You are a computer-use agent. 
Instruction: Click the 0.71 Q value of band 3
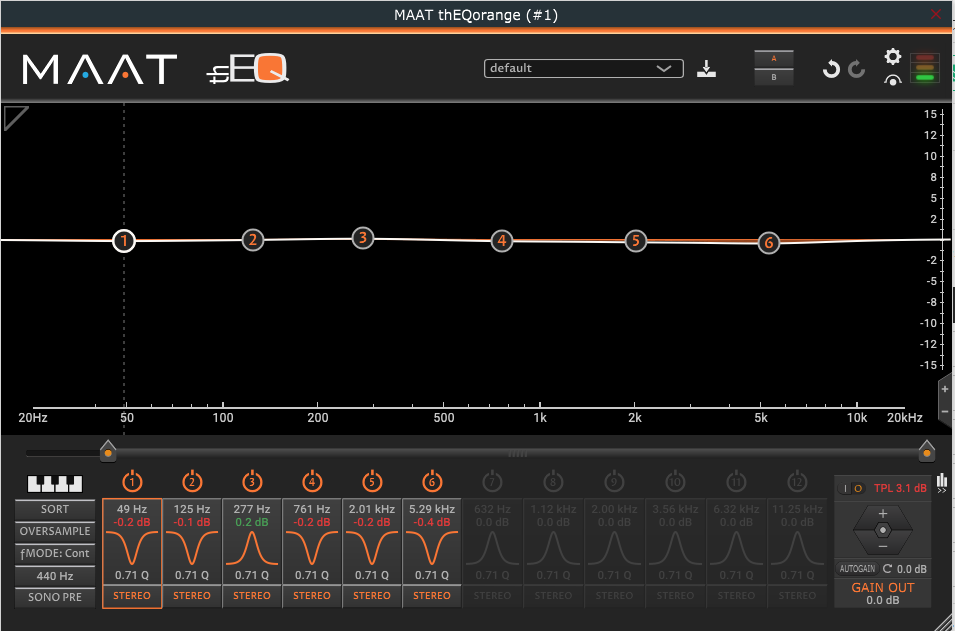pyautogui.click(x=252, y=574)
